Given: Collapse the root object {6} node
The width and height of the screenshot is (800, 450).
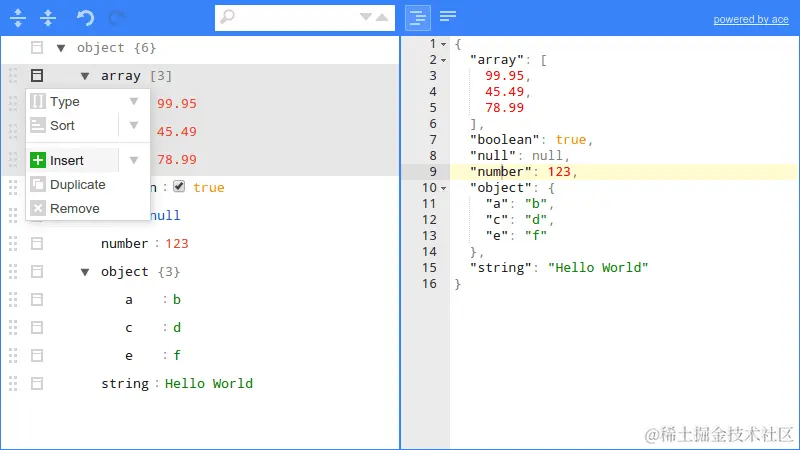Looking at the screenshot, I should (61, 48).
